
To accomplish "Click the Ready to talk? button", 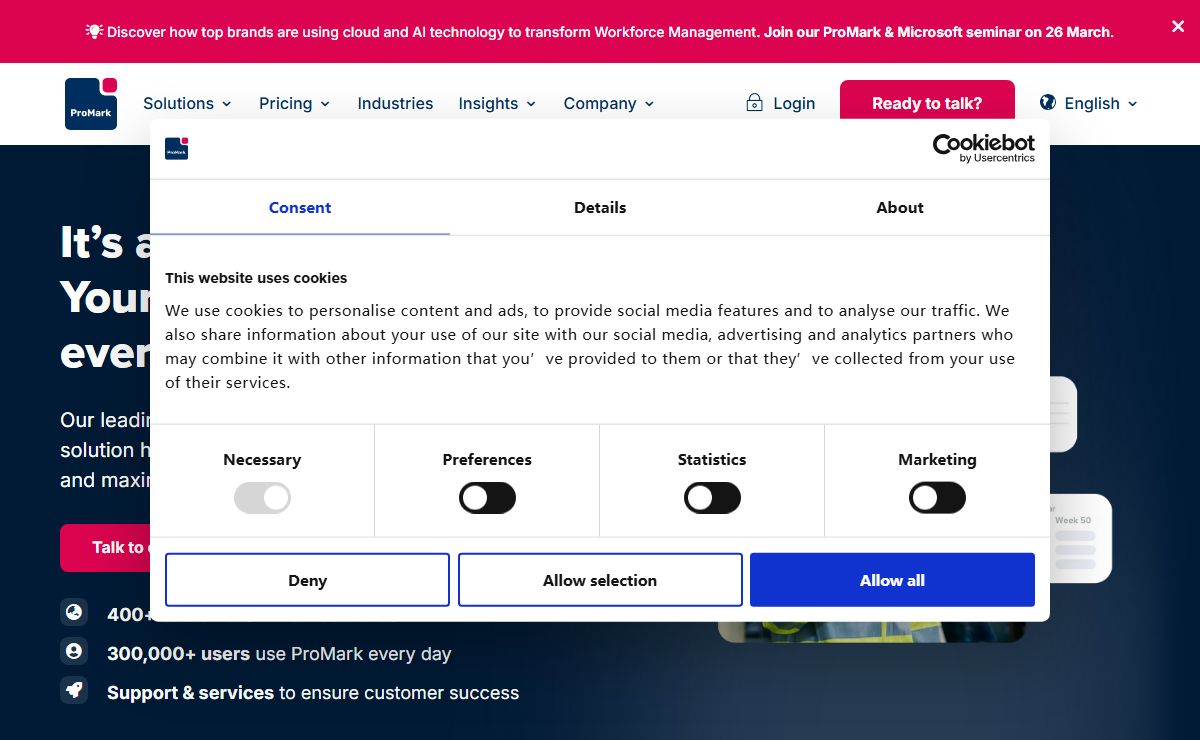I will [927, 103].
